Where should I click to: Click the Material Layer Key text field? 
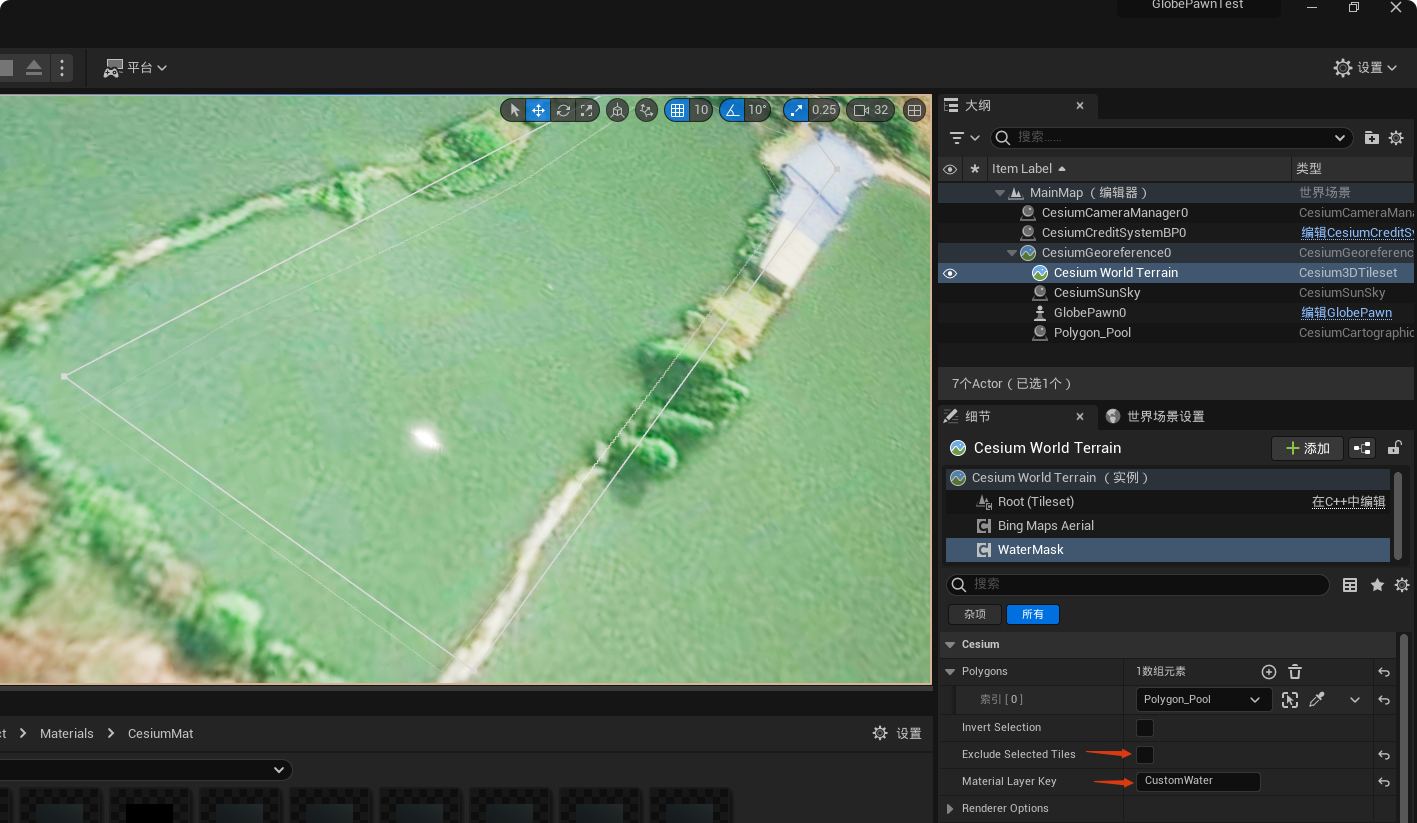1197,781
